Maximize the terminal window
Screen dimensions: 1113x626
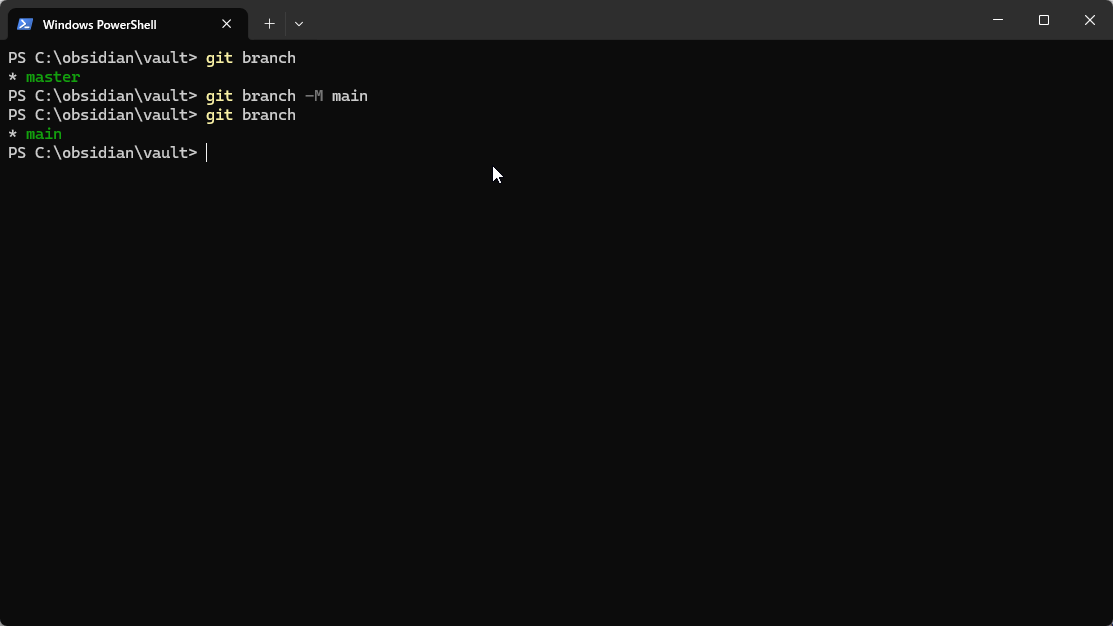(1043, 20)
